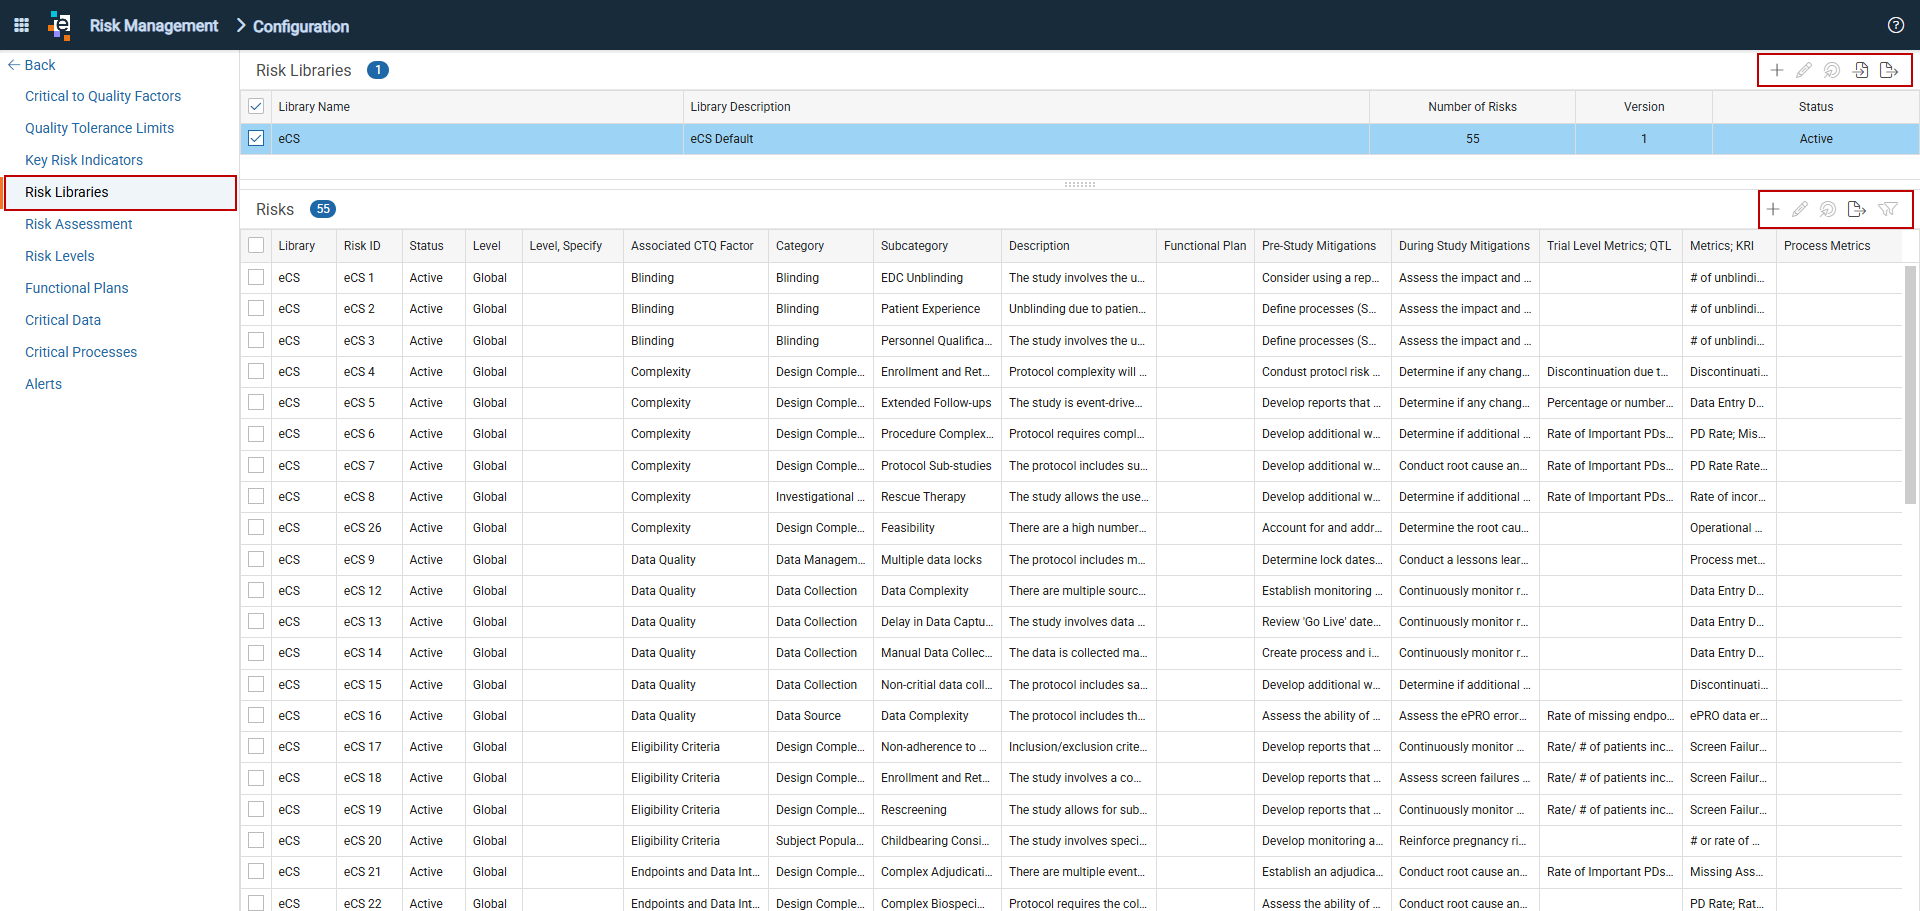Click Risk Management breadcrumb title
1920x911 pixels.
tap(154, 26)
